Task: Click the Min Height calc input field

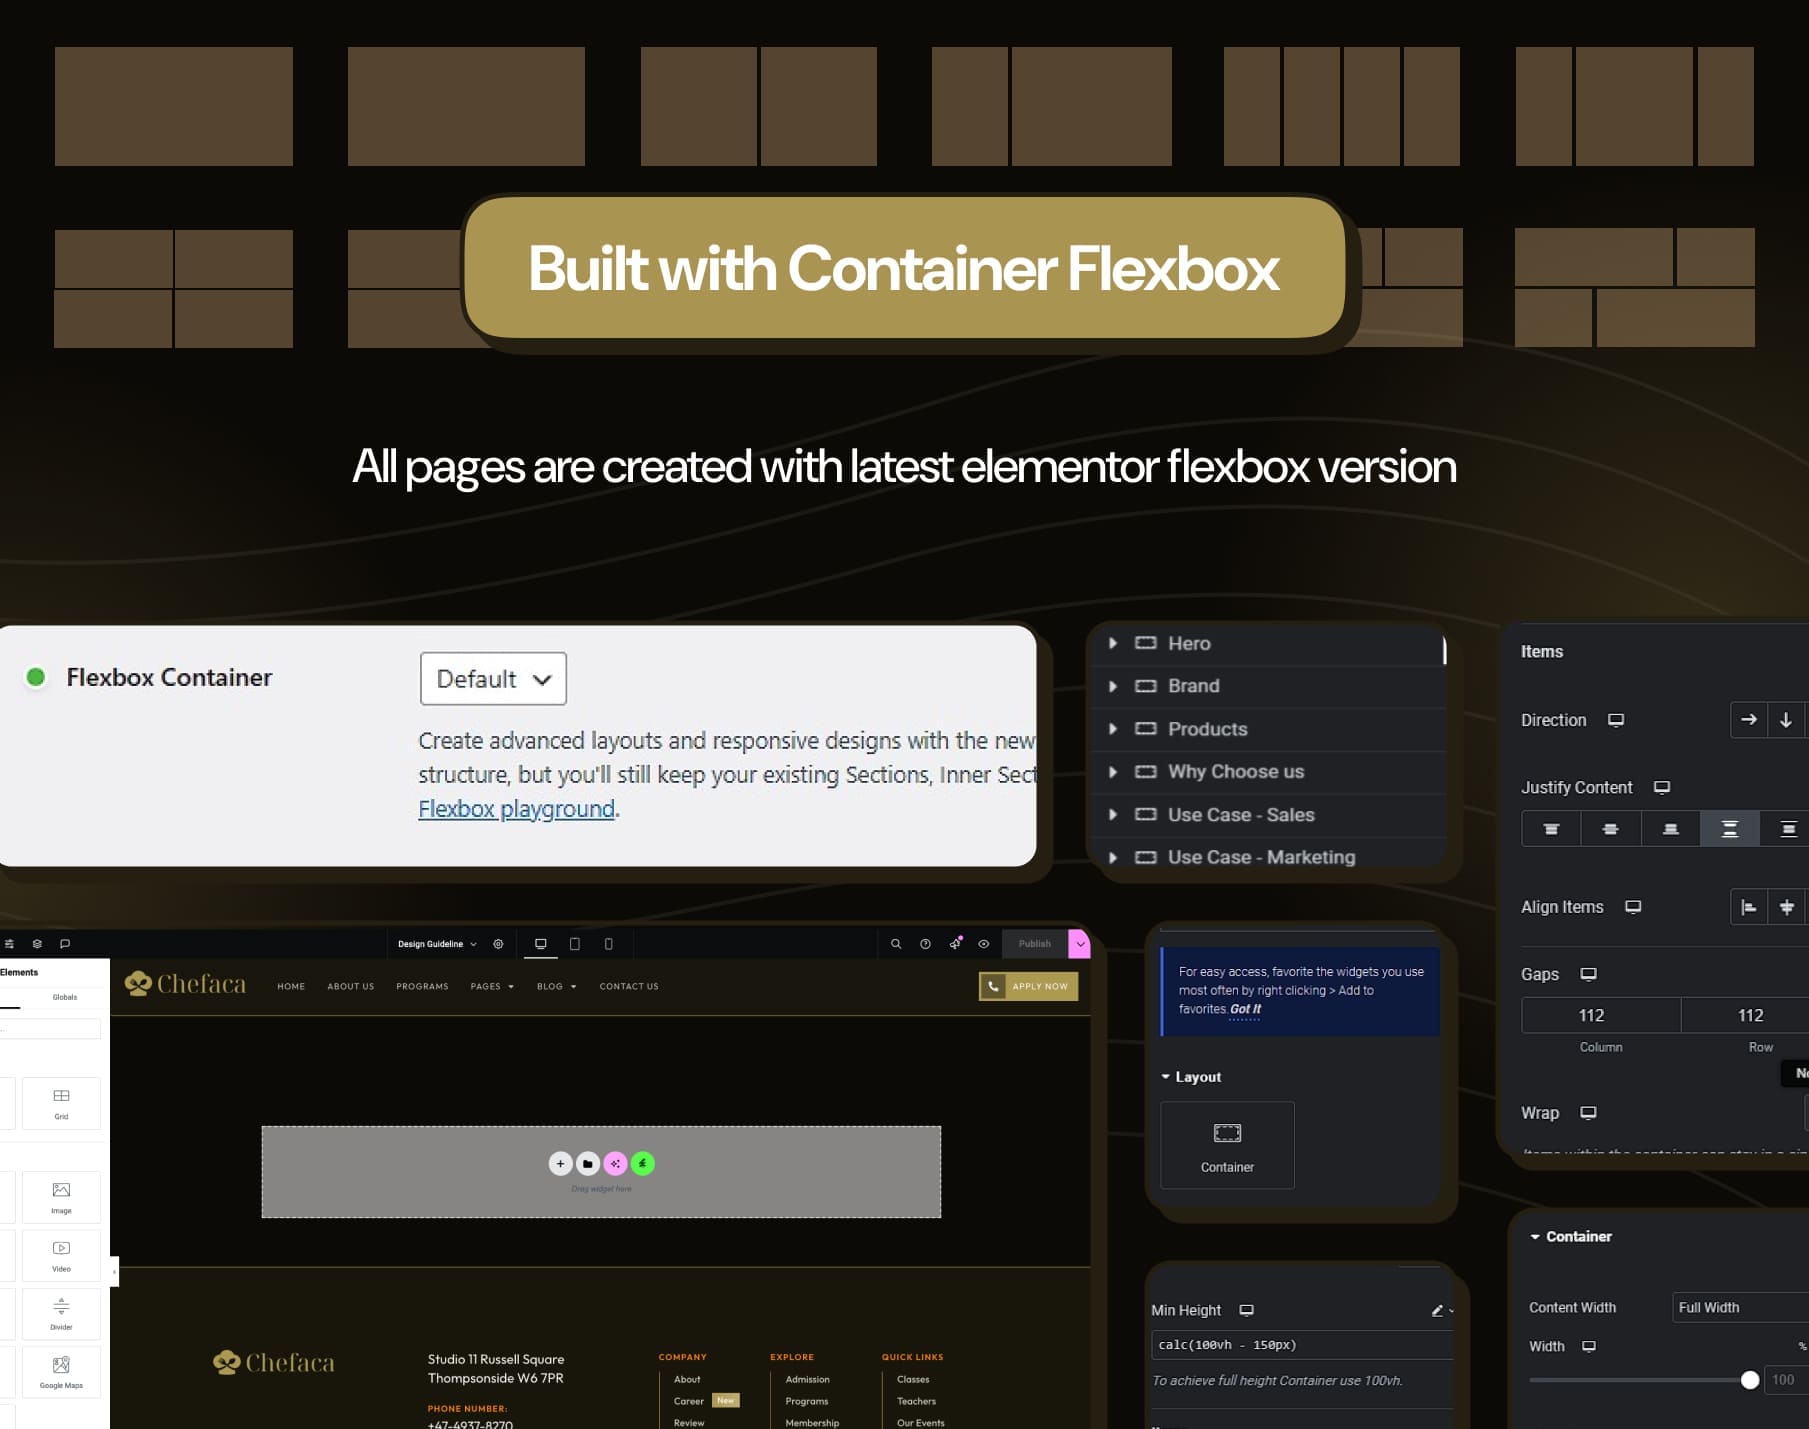Action: [1300, 1345]
